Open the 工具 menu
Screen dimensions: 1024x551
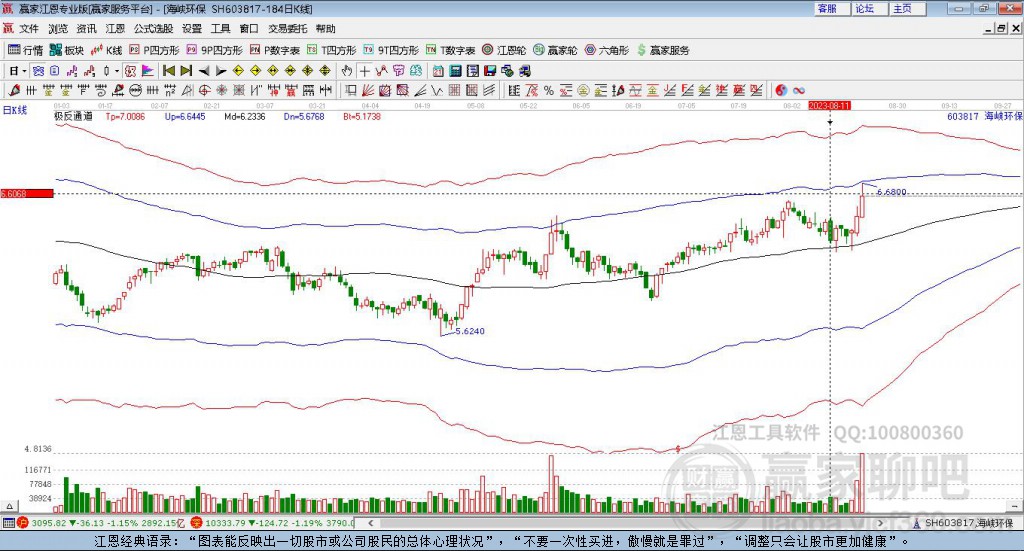click(x=220, y=29)
